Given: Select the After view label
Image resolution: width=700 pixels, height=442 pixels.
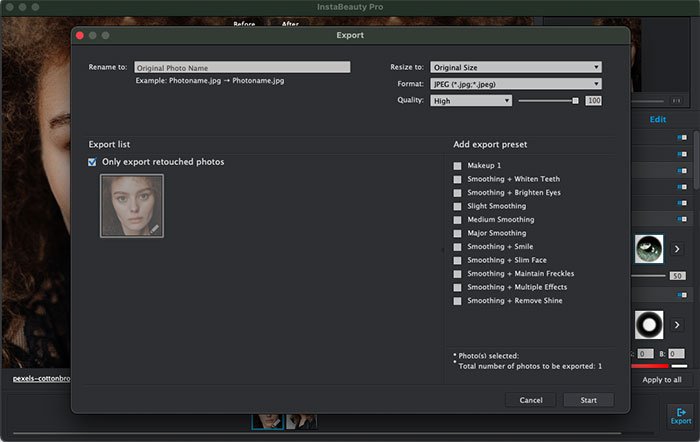Looking at the screenshot, I should 290,24.
